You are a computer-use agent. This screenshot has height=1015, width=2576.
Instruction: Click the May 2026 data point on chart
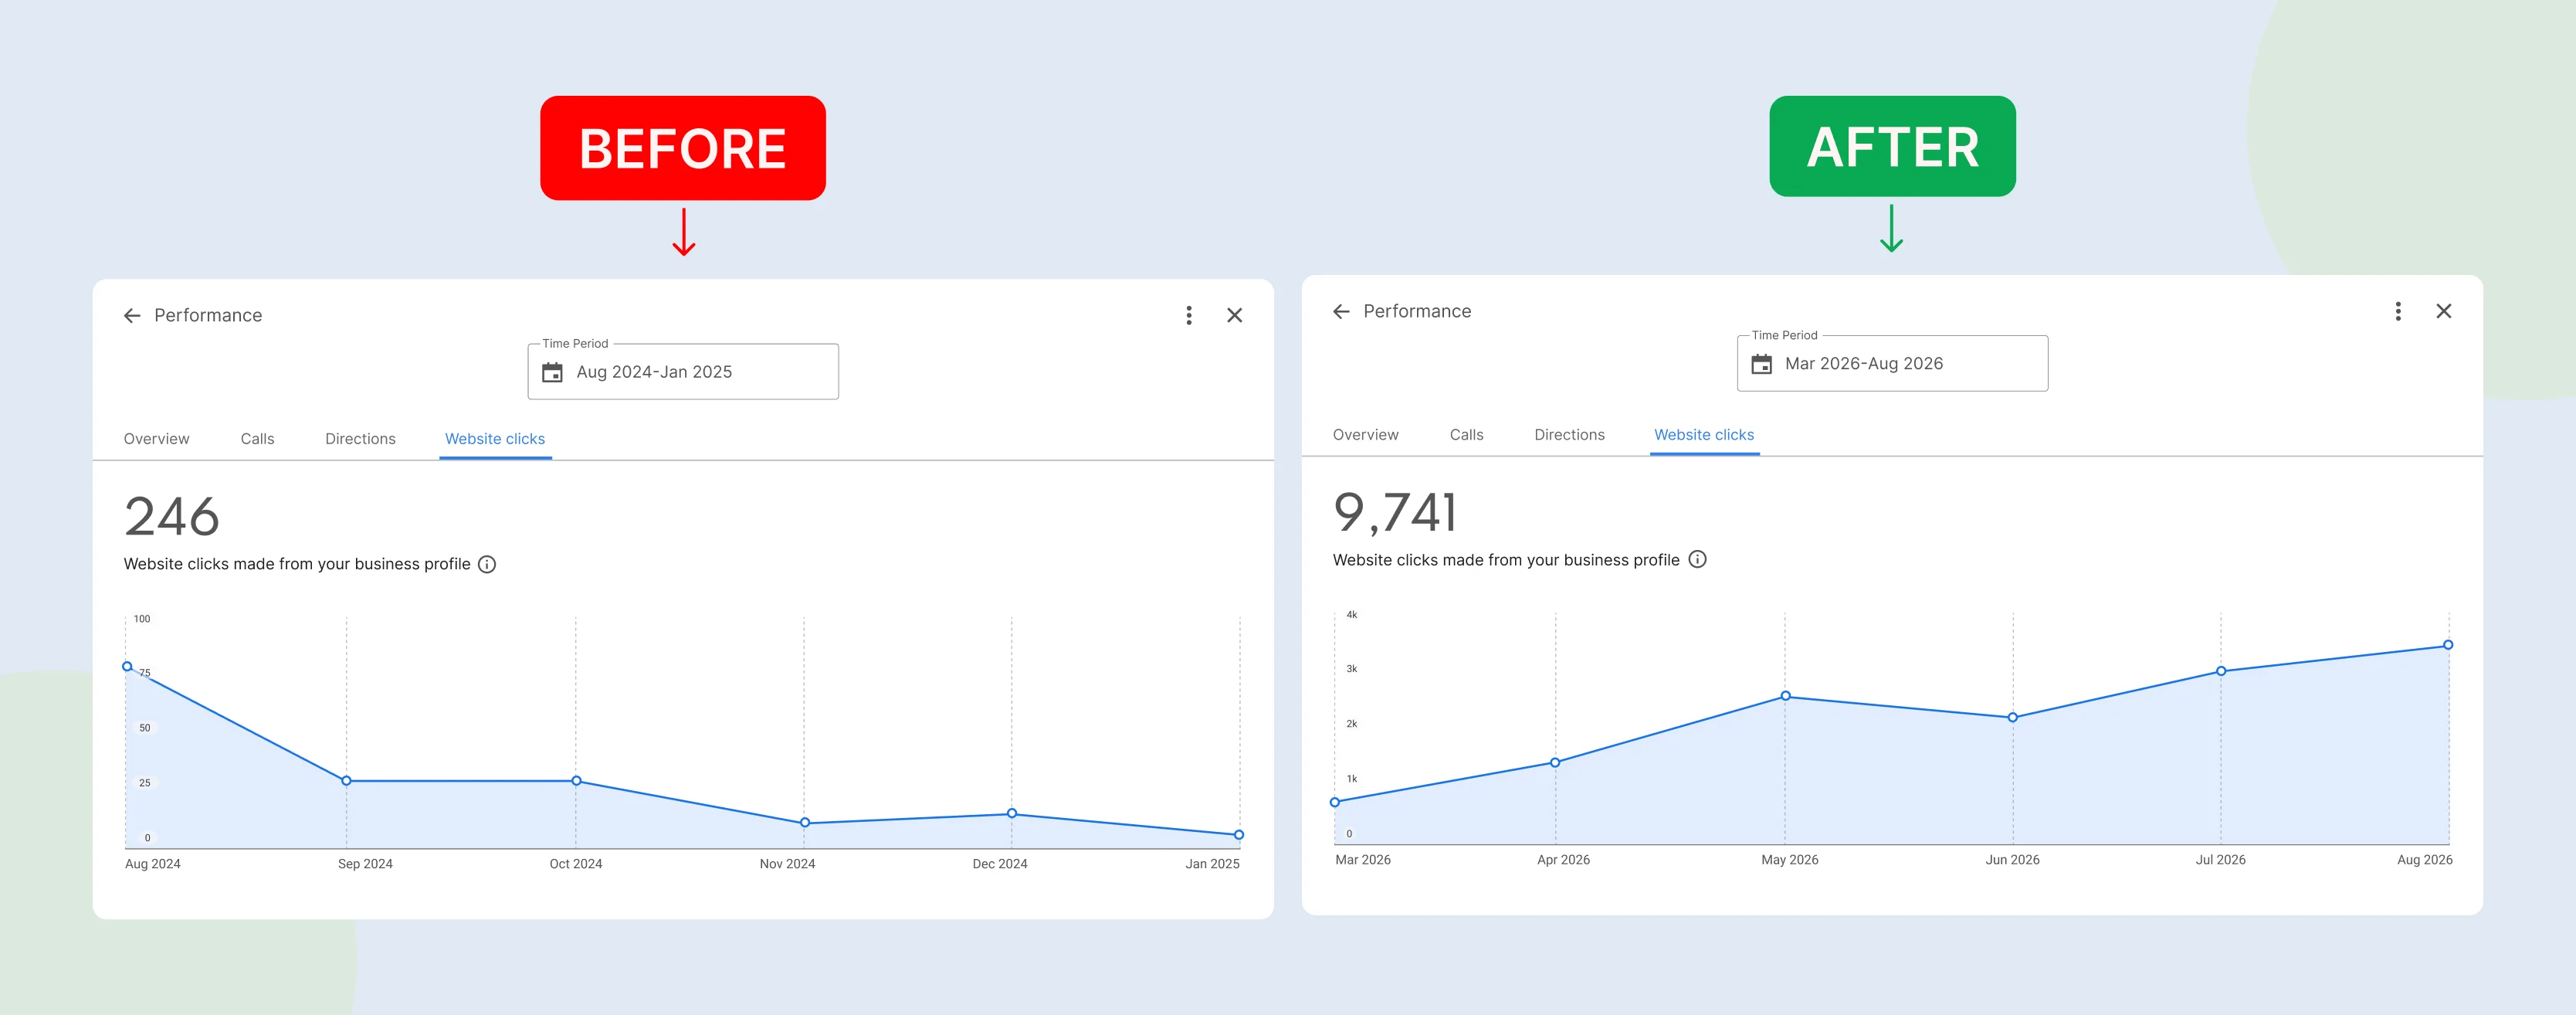tap(1786, 696)
